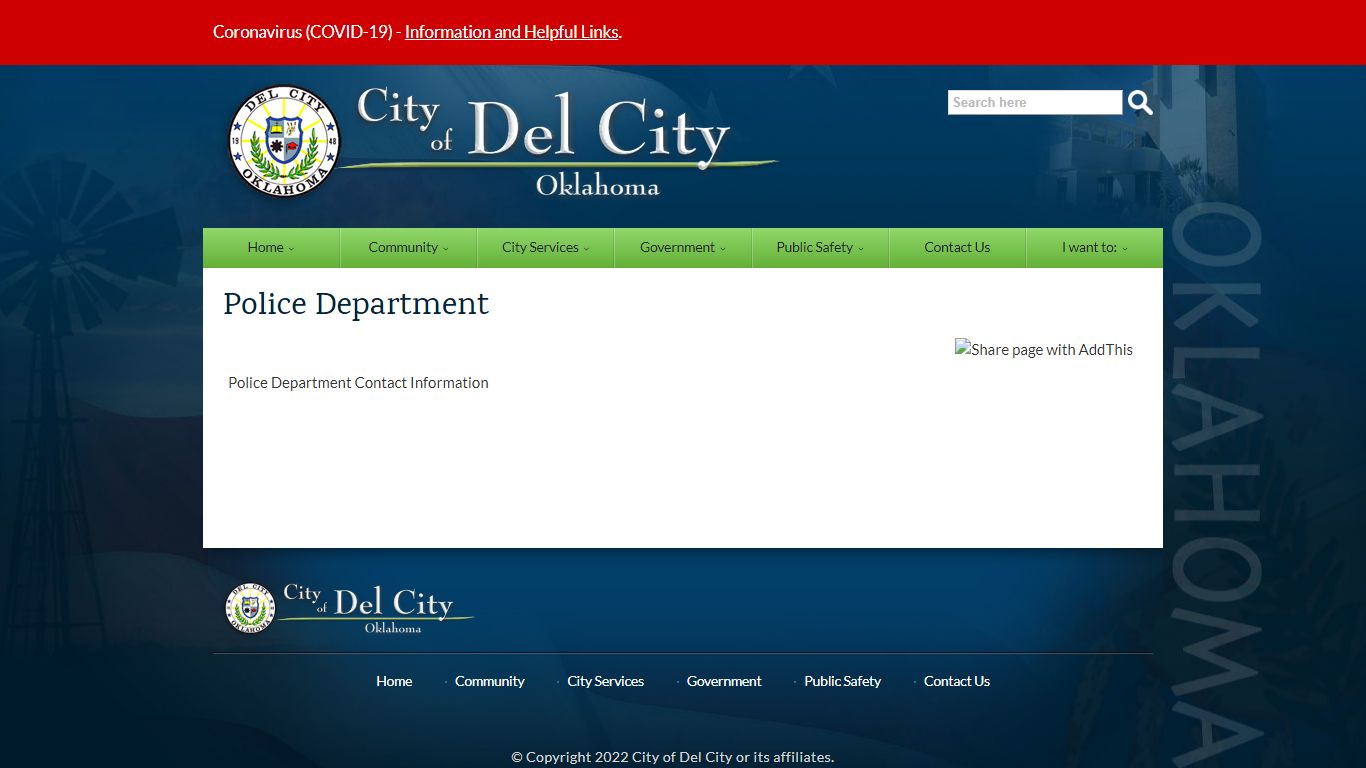This screenshot has width=1366, height=768.
Task: Open the Public Safety dropdown menu
Action: (x=820, y=248)
